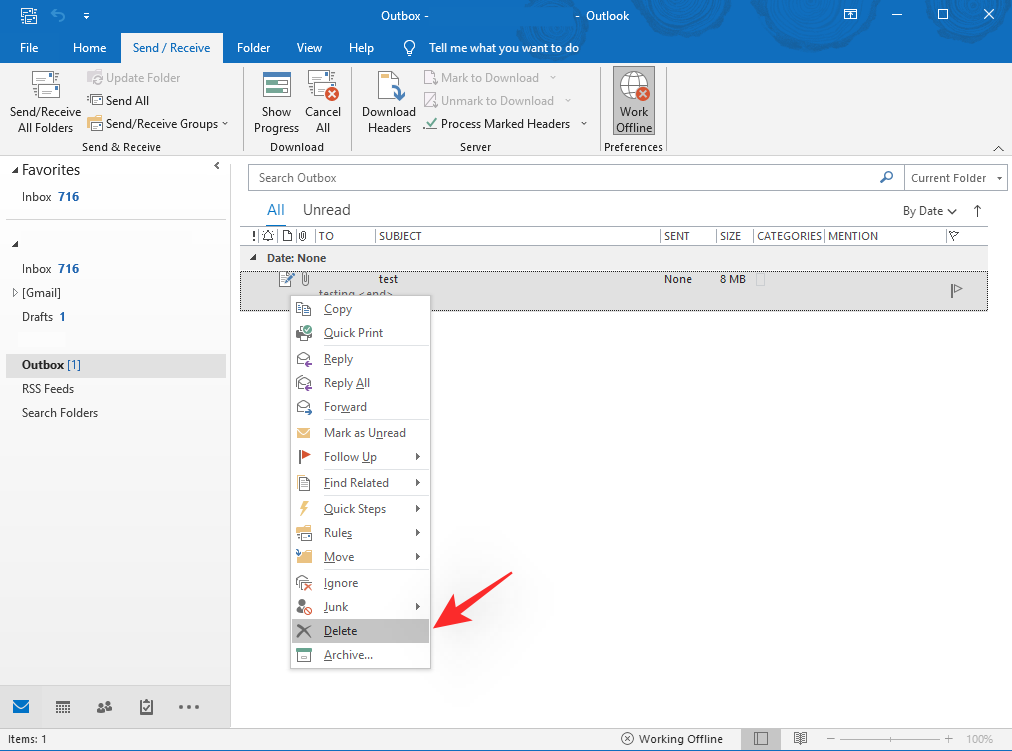Open the File tab
Screen dimensions: 1012x751
[x=29, y=48]
